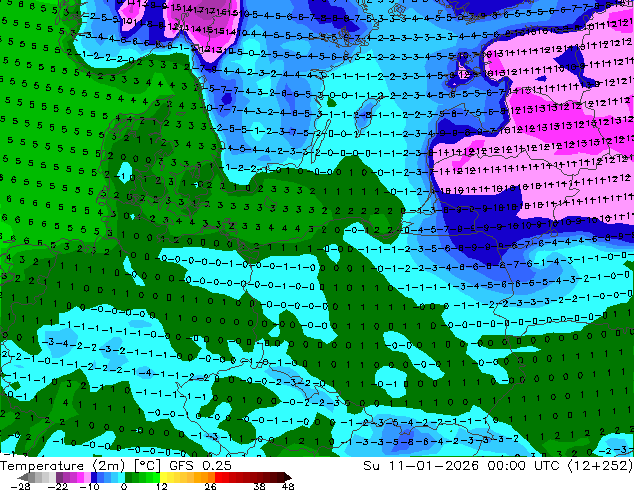Image resolution: width=634 pixels, height=490 pixels.
Task: Click the '-10' legend scale value
Action: coord(90,486)
